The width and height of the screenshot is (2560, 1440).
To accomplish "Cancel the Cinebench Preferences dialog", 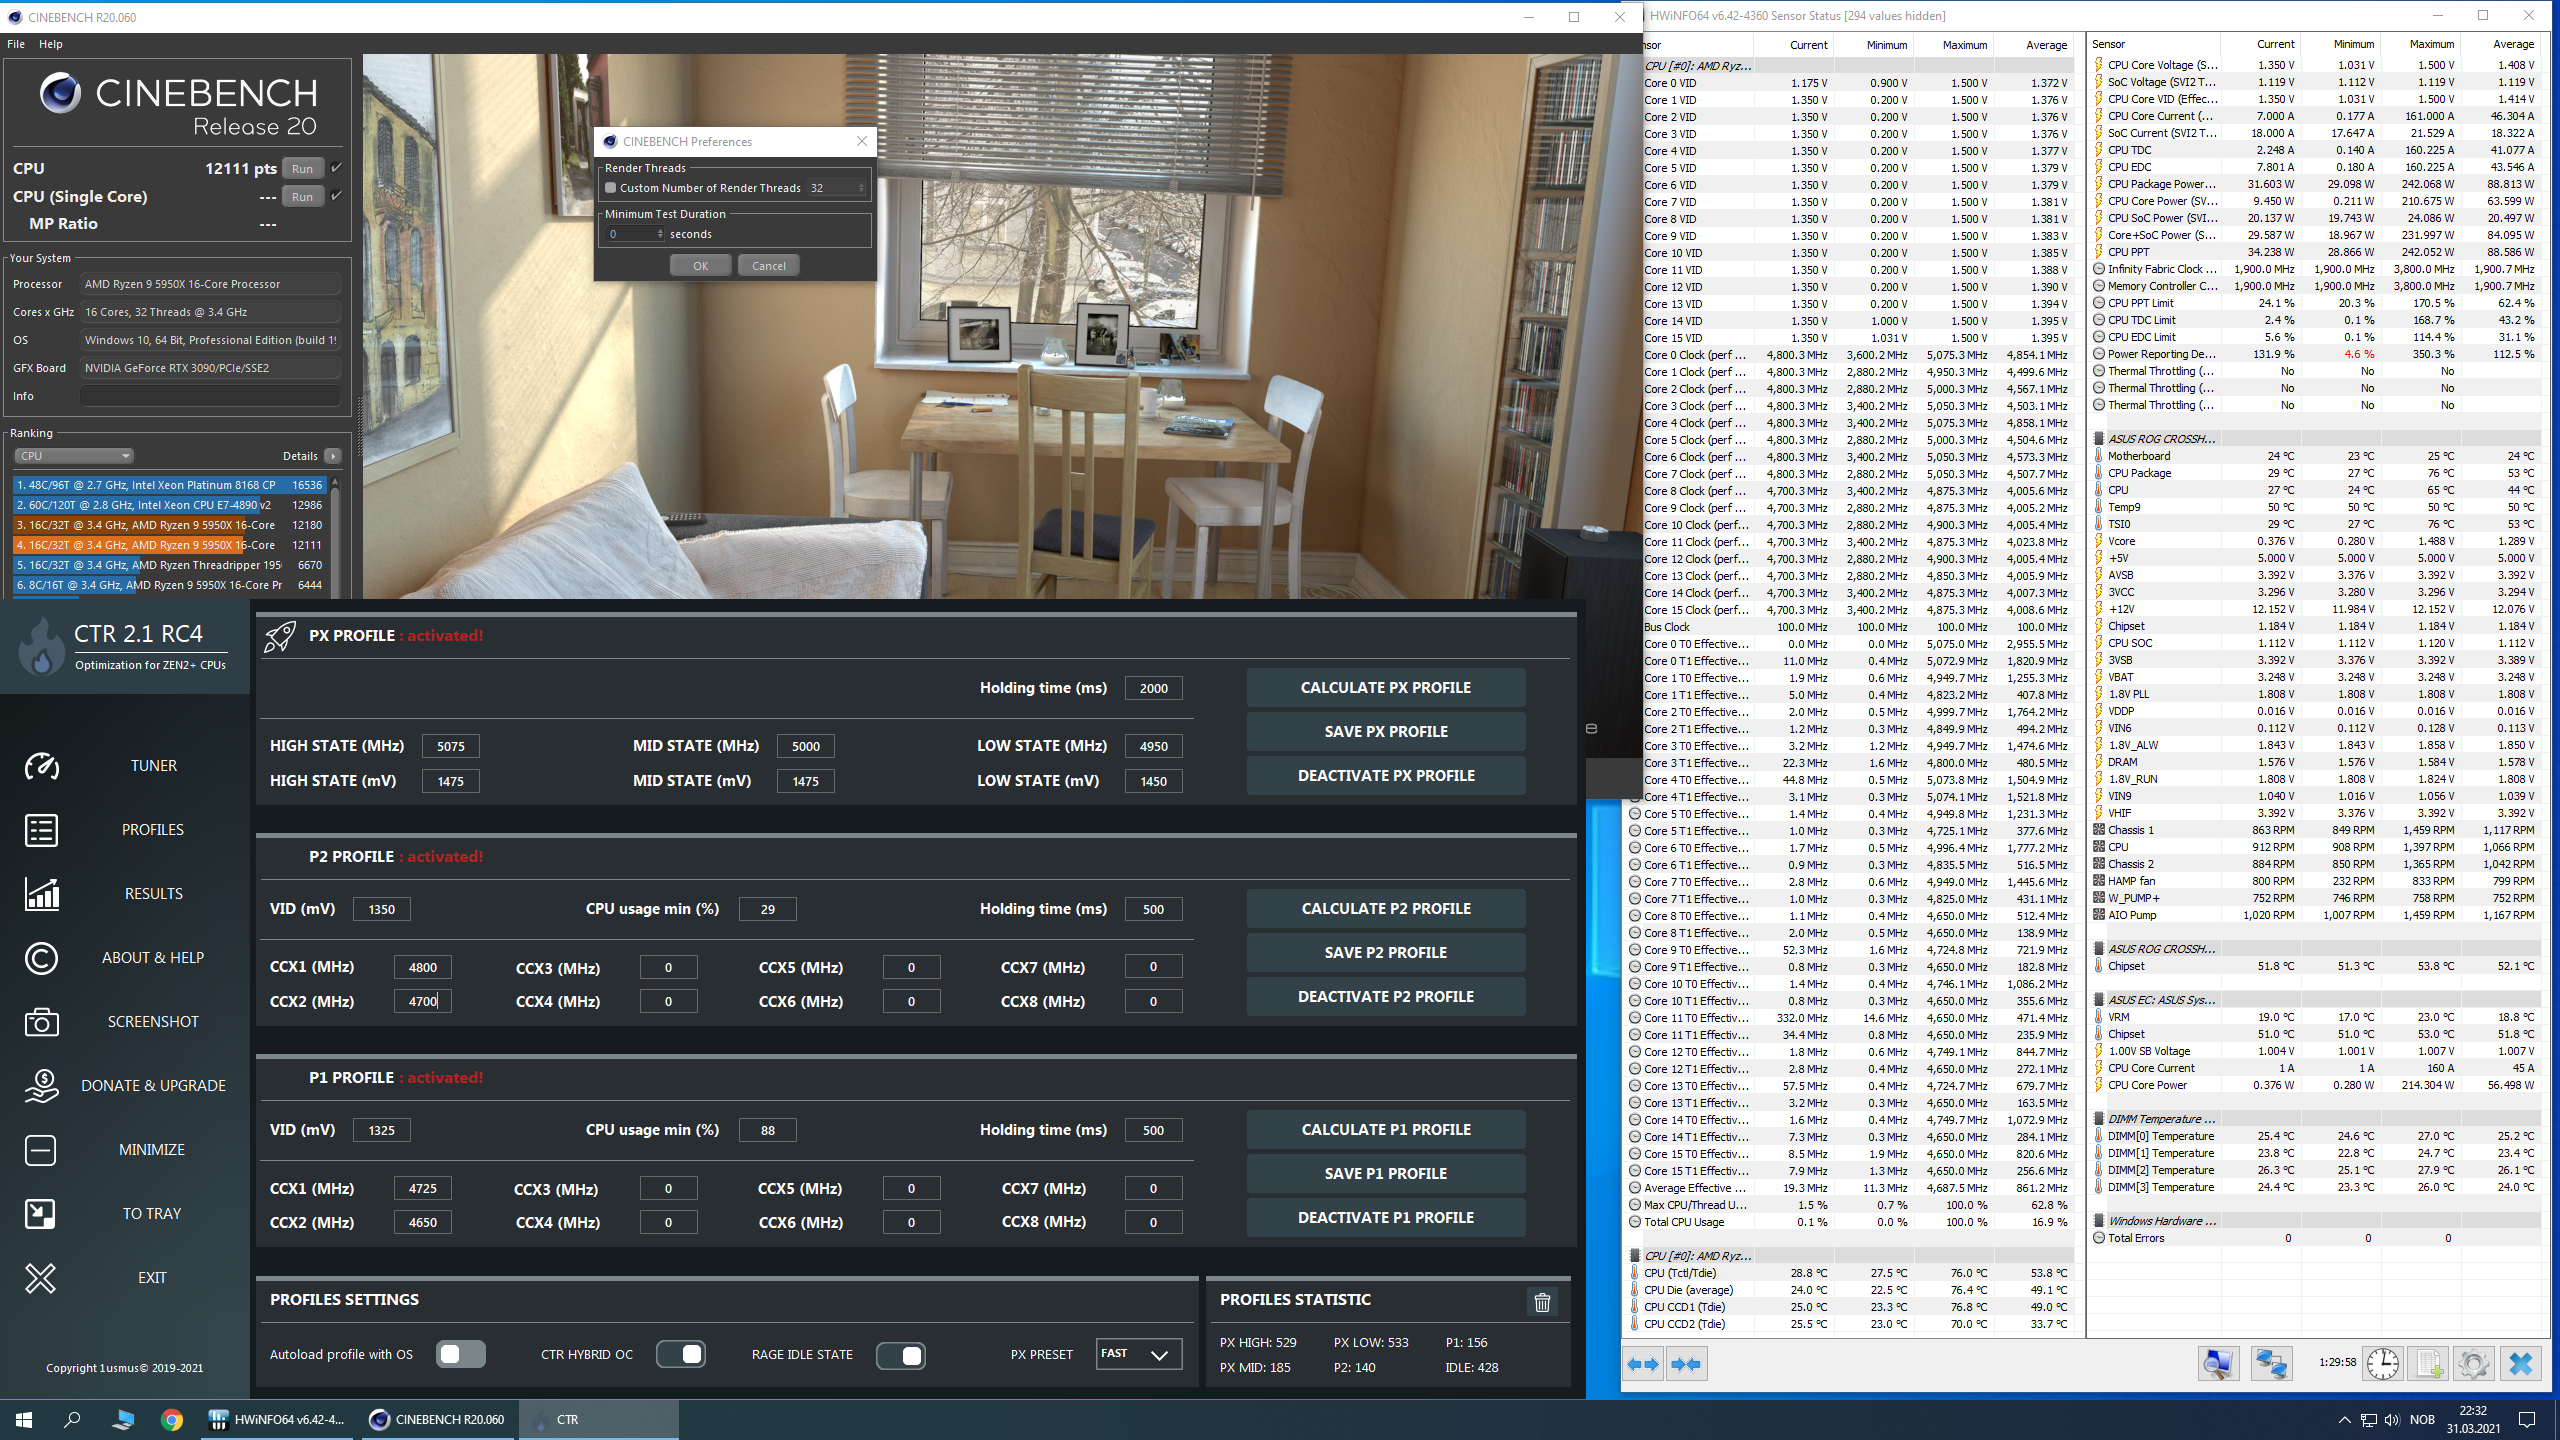I will [x=769, y=266].
